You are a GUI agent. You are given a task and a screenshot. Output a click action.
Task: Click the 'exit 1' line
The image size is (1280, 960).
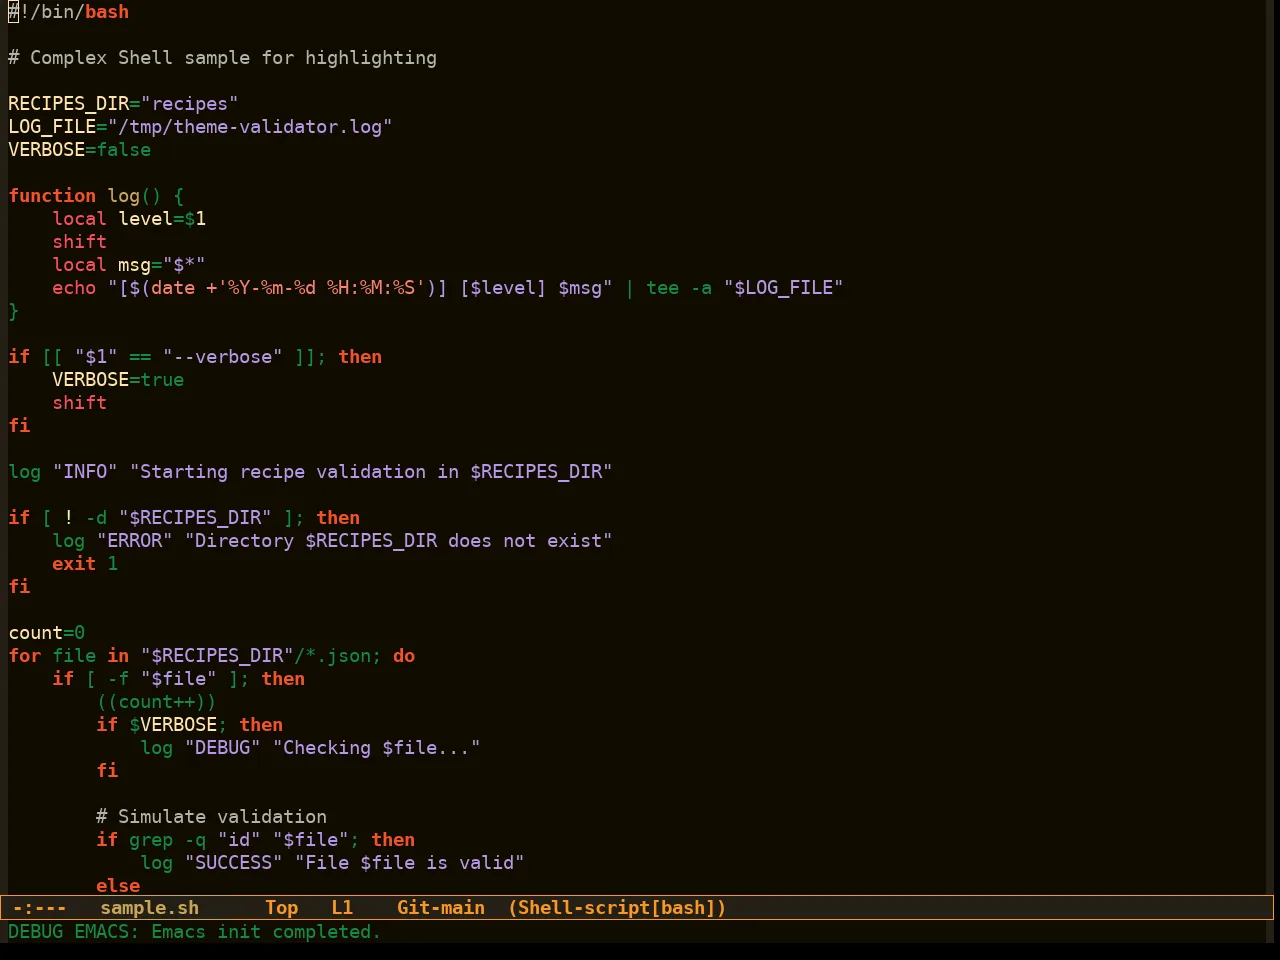(85, 564)
